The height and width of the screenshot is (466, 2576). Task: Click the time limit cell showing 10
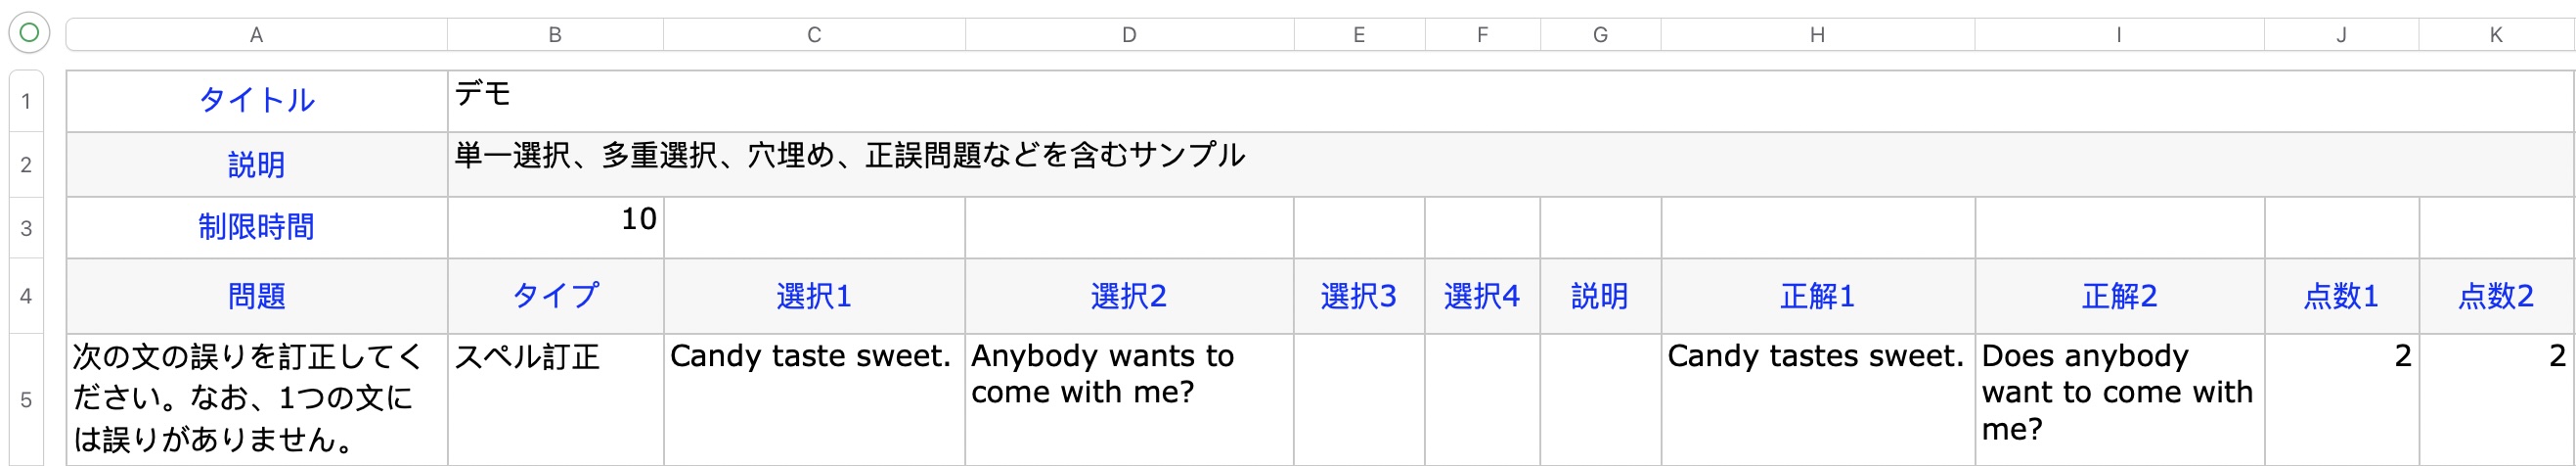555,228
